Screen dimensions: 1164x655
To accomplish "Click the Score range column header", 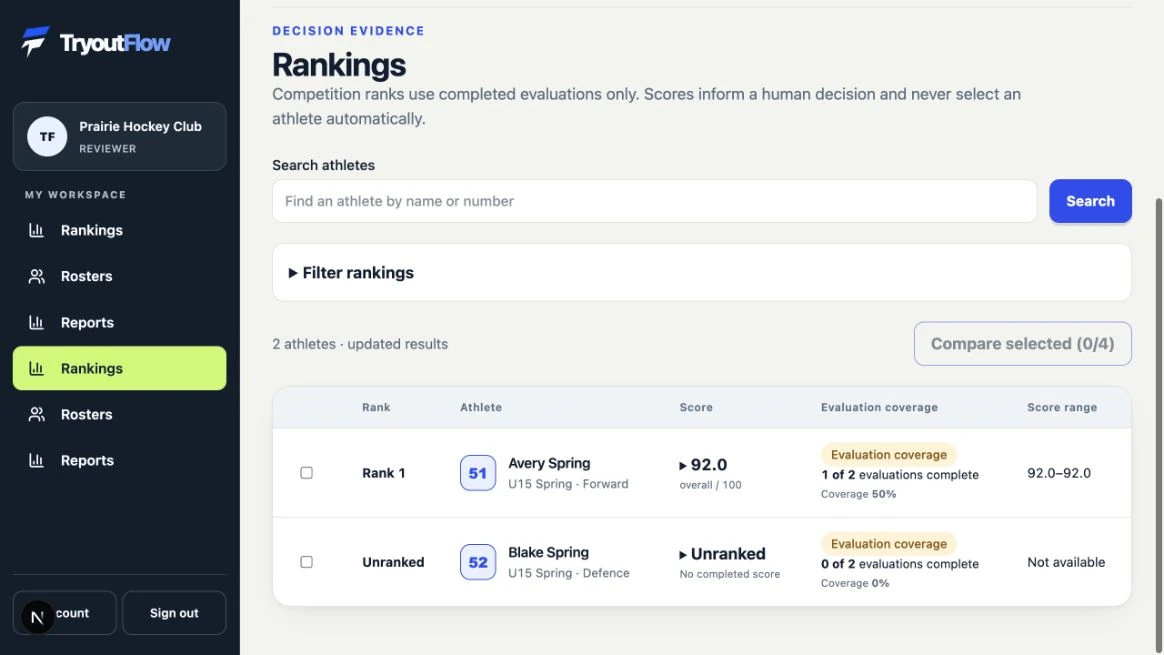I will [1062, 407].
